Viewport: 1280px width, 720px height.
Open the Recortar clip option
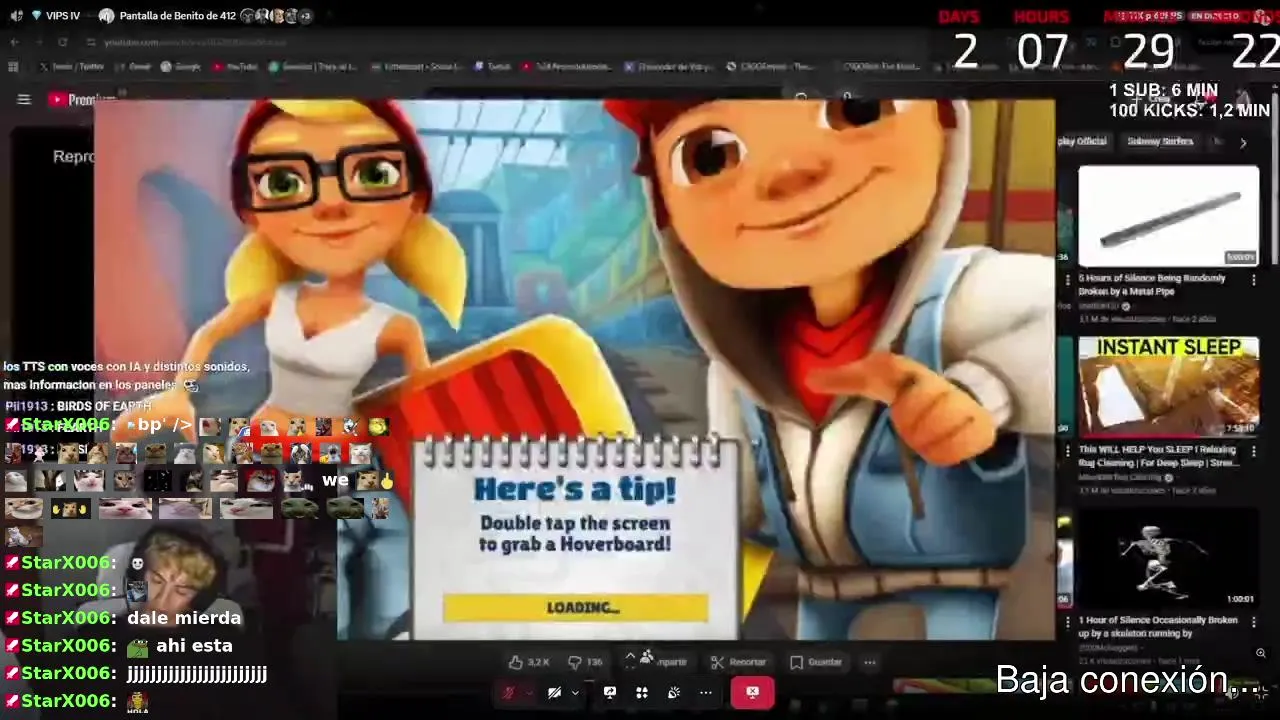[x=738, y=662]
